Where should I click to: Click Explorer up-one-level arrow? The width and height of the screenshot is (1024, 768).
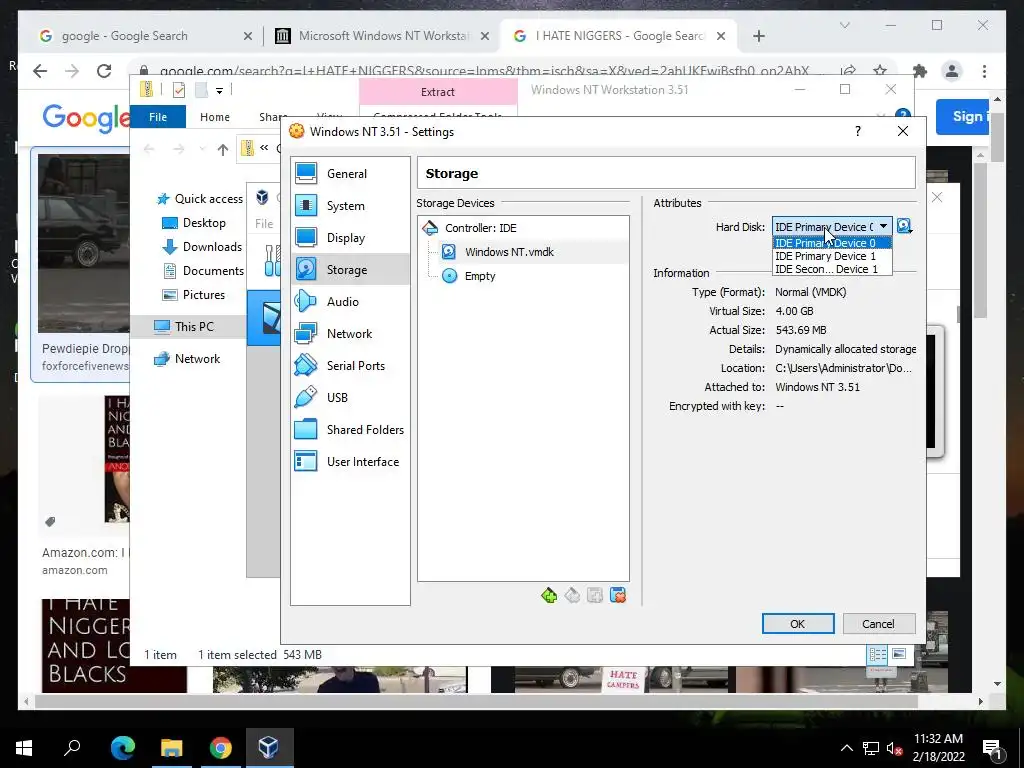[223, 150]
